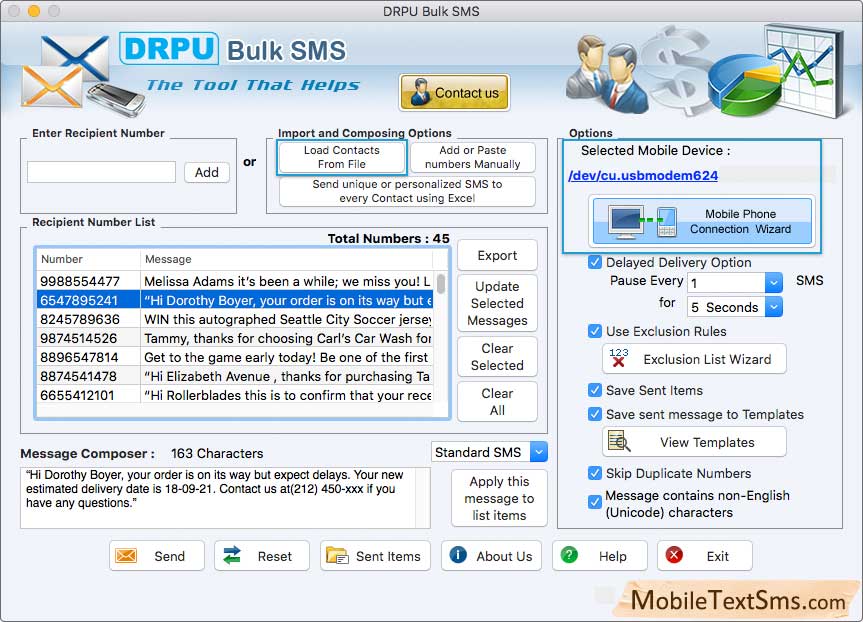
Task: Apply this message to list items
Action: click(499, 498)
